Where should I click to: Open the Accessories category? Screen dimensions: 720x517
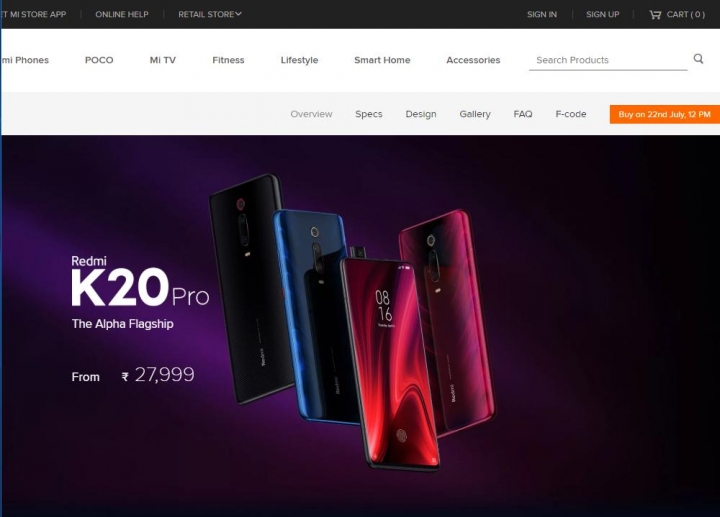coord(473,60)
